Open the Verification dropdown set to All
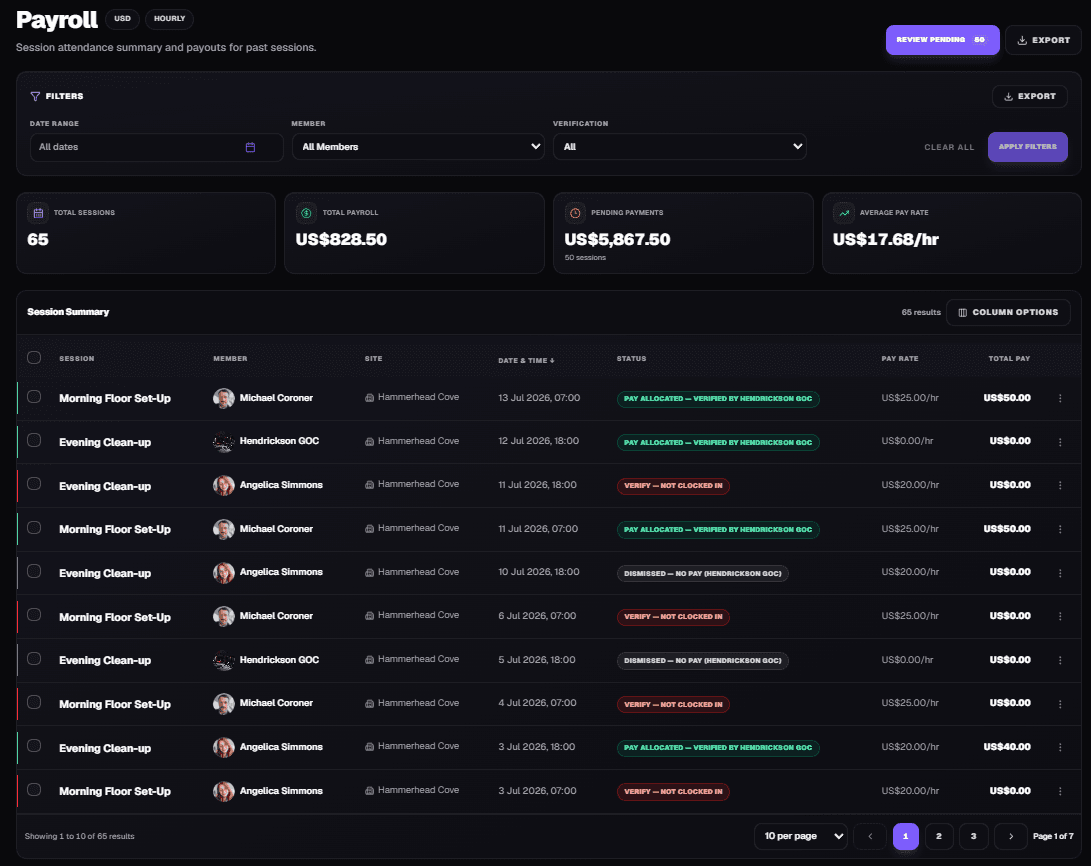 tap(680, 147)
